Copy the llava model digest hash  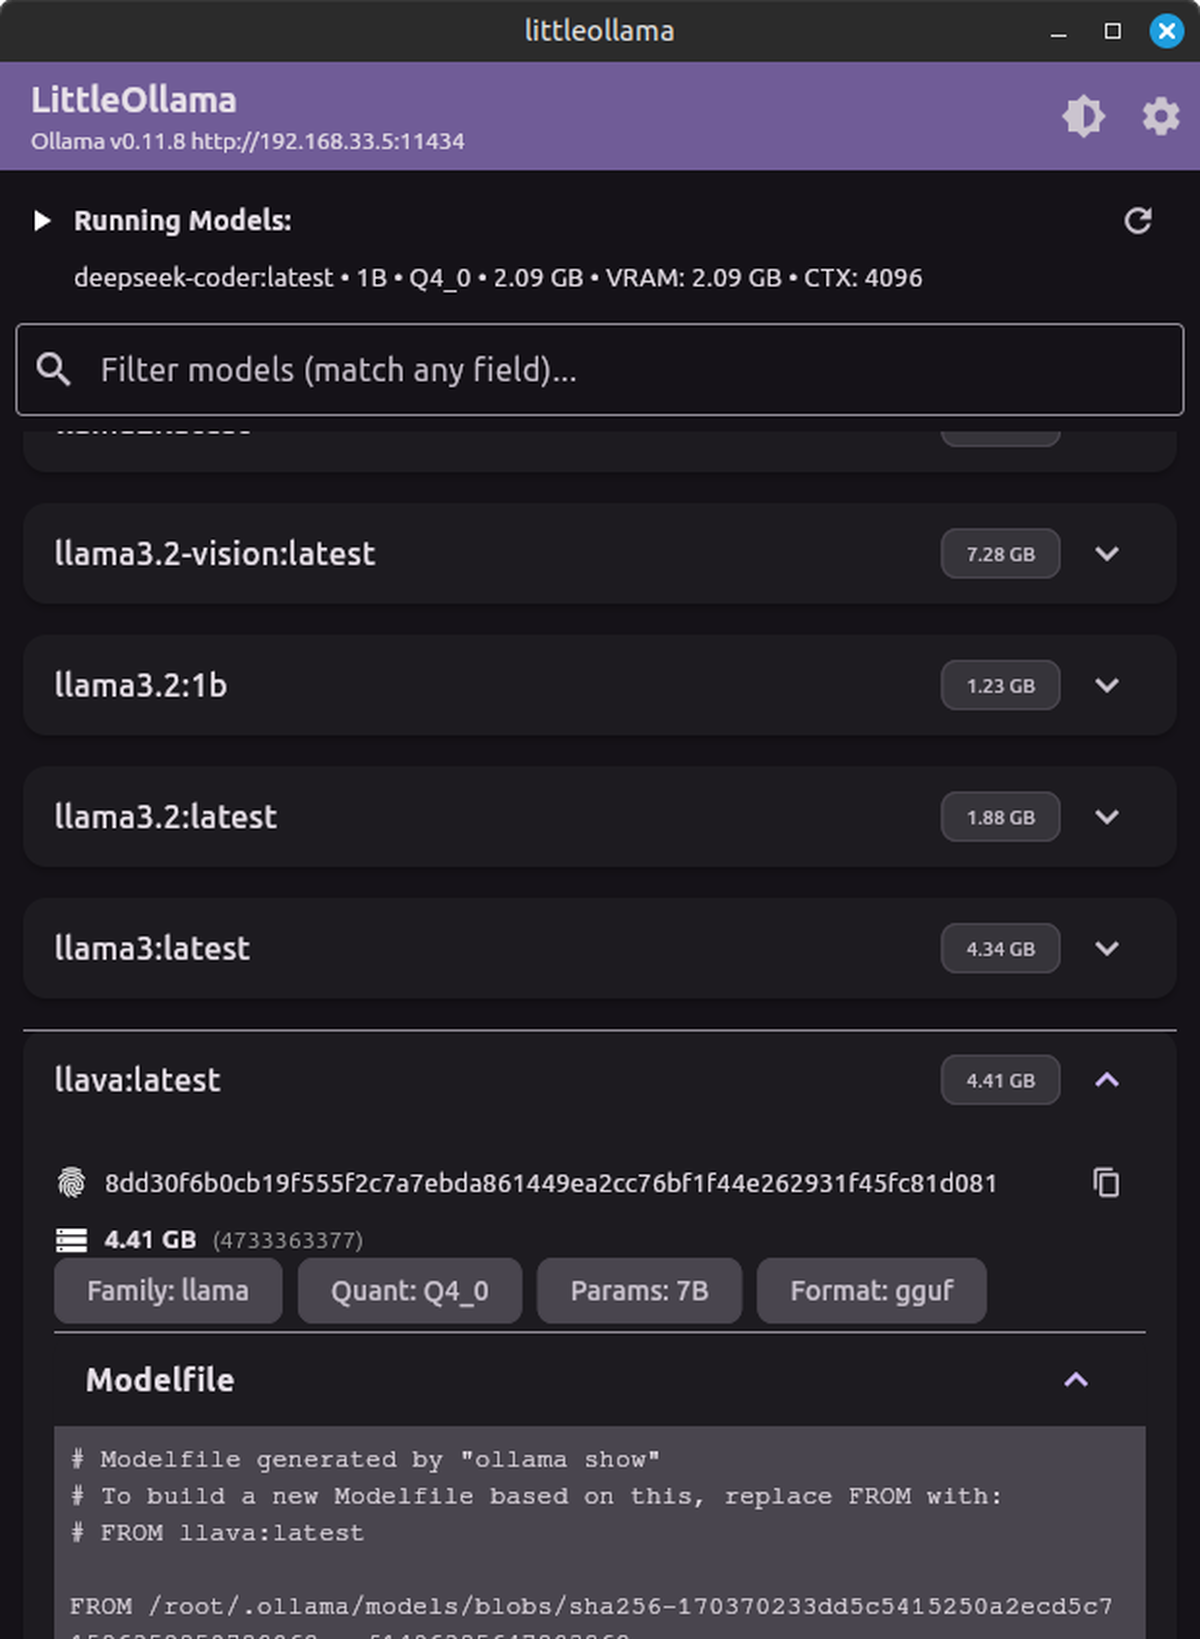coord(1106,1183)
